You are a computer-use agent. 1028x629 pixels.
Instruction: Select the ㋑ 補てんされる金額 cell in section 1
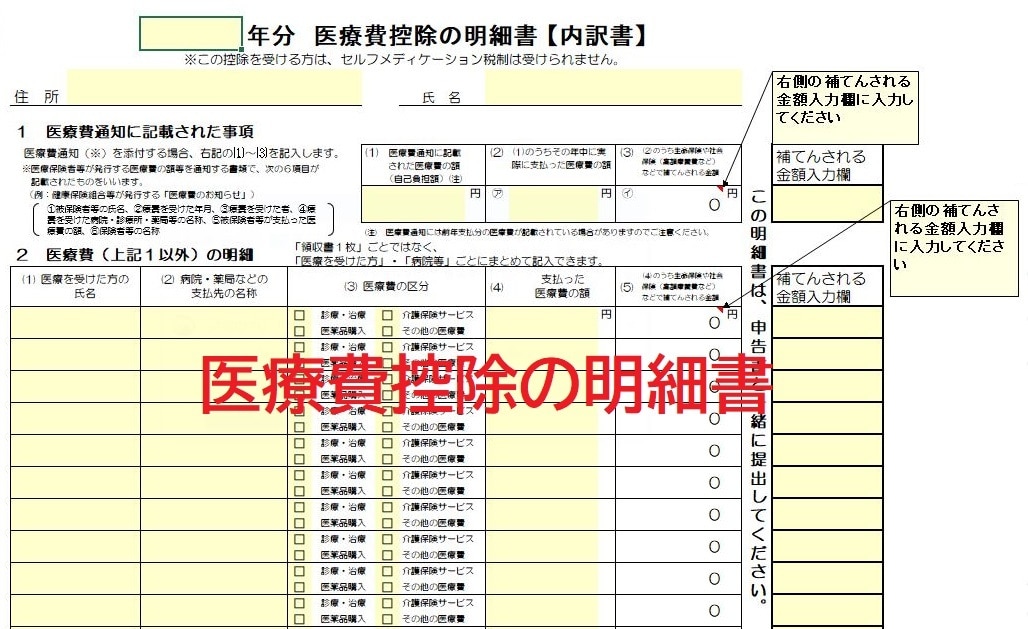(x=679, y=204)
